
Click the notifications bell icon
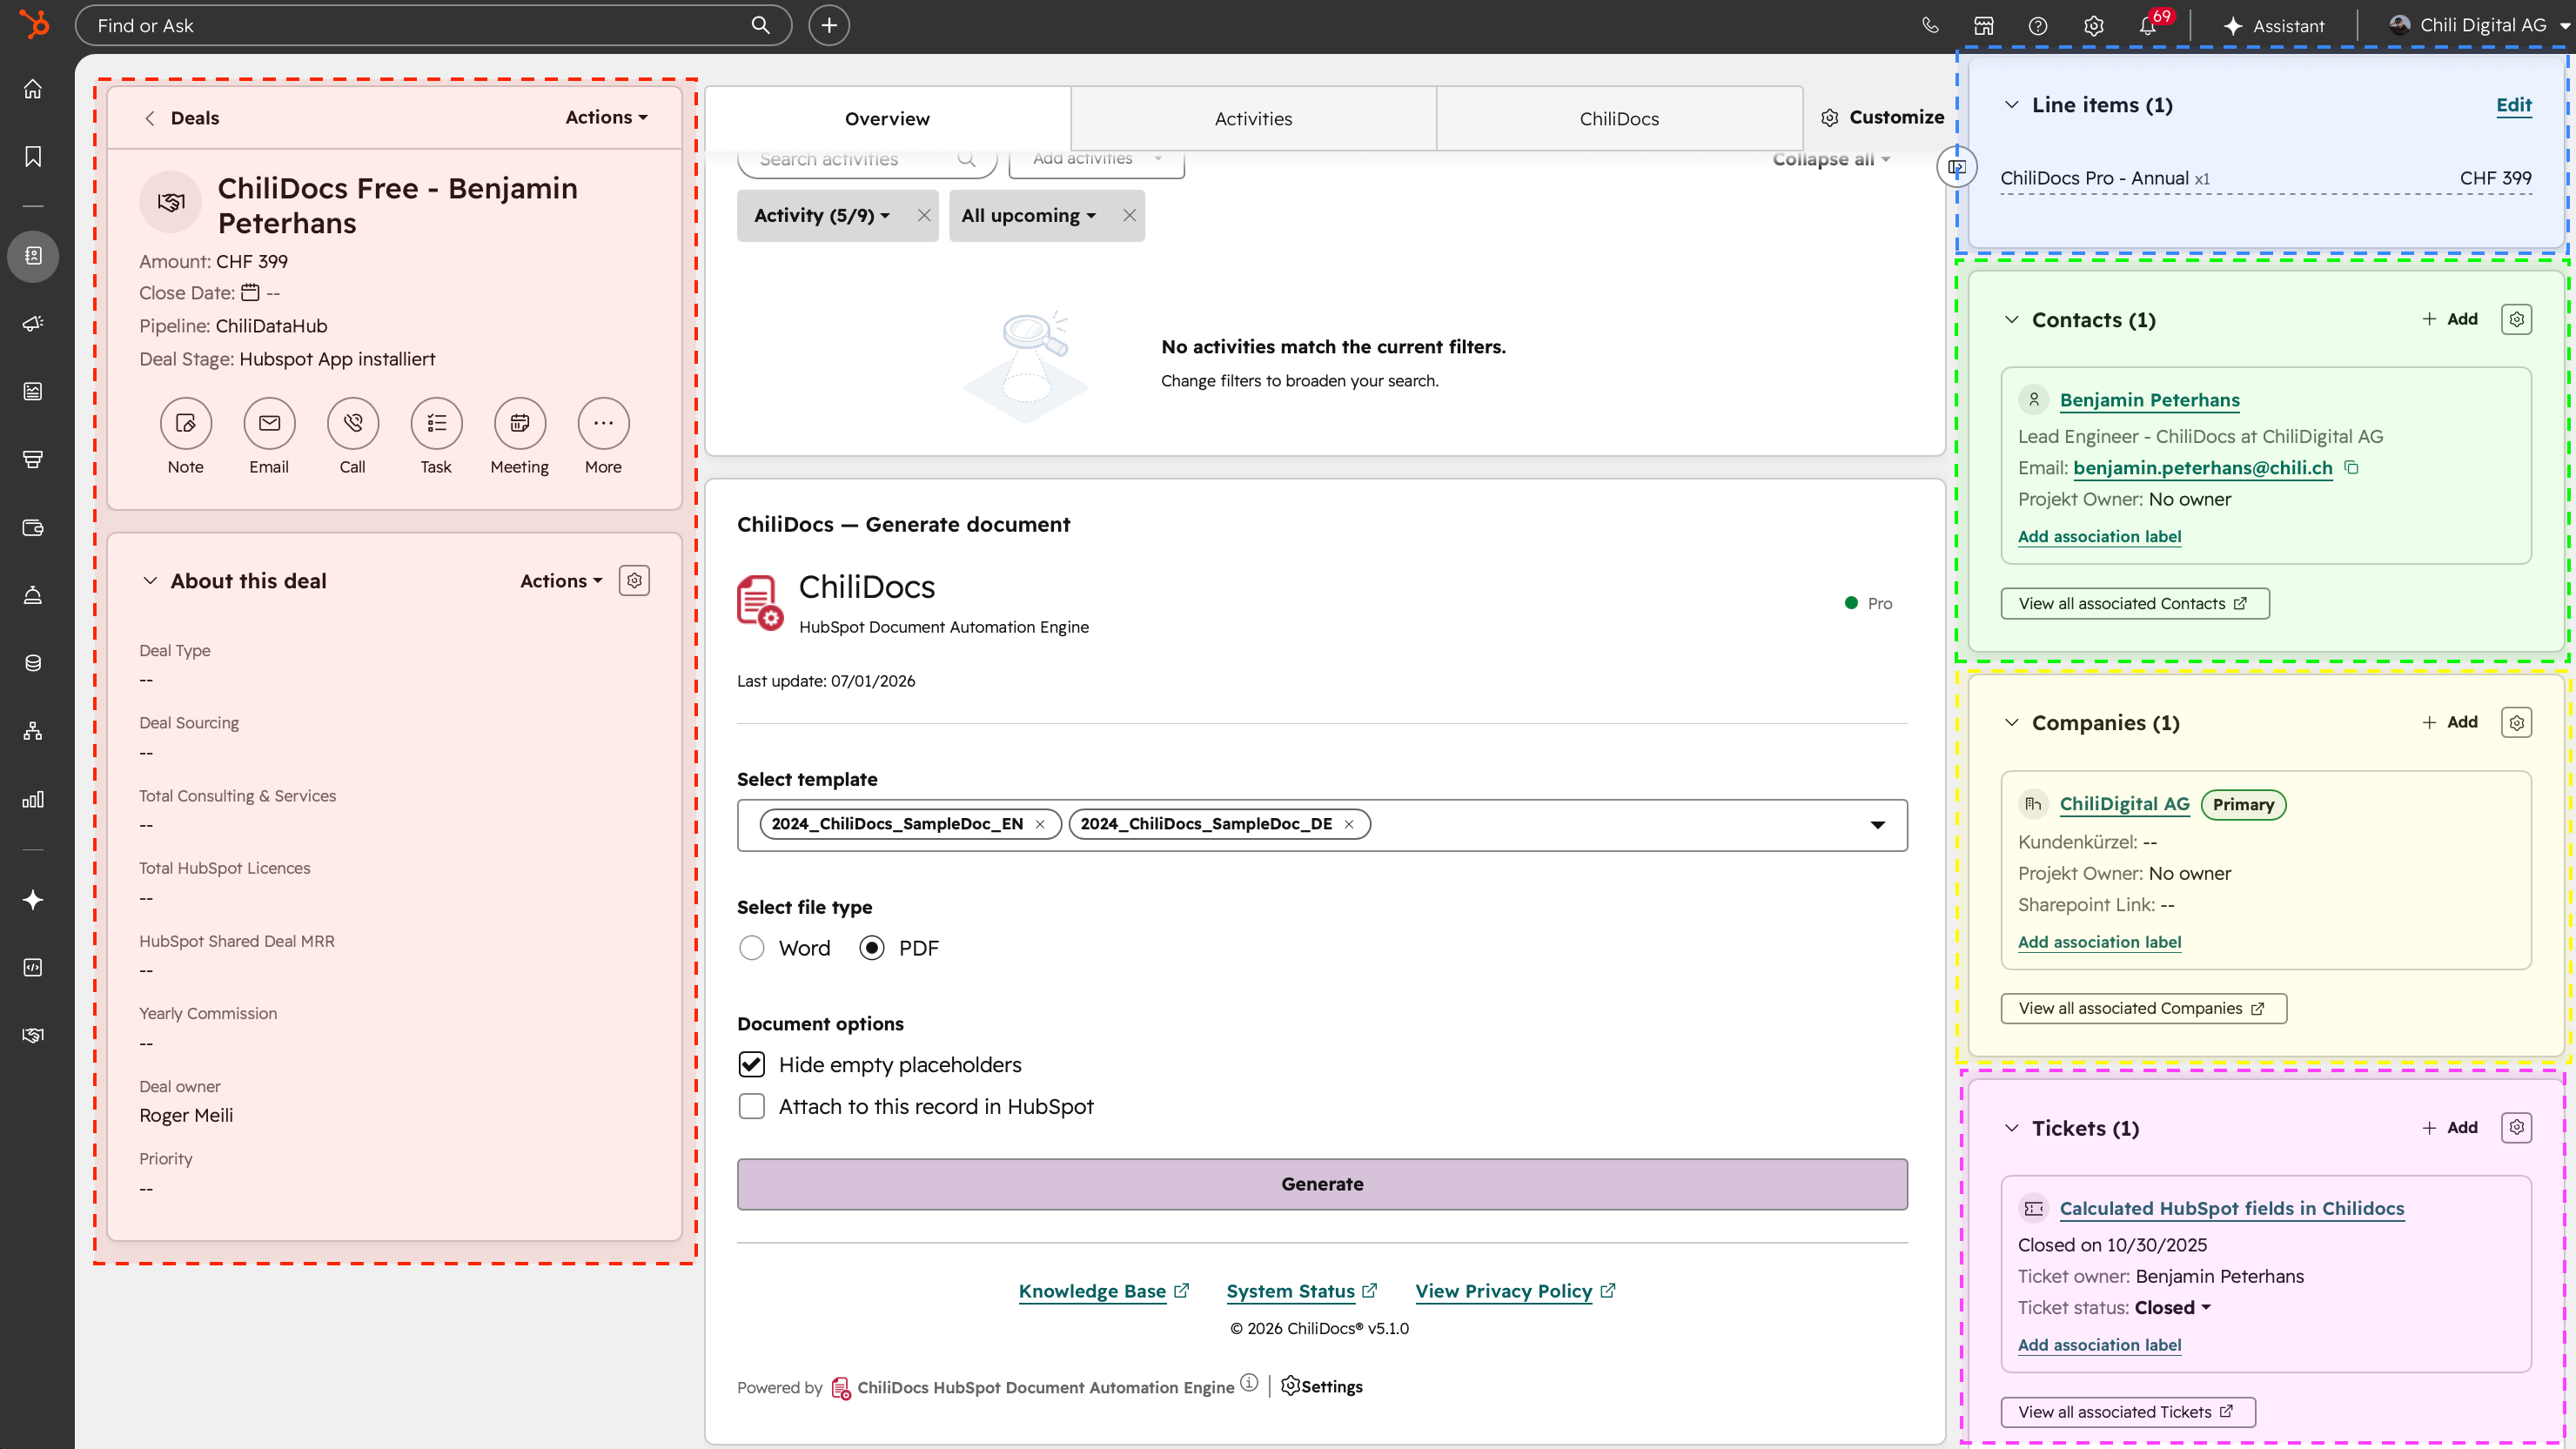pyautogui.click(x=2147, y=26)
